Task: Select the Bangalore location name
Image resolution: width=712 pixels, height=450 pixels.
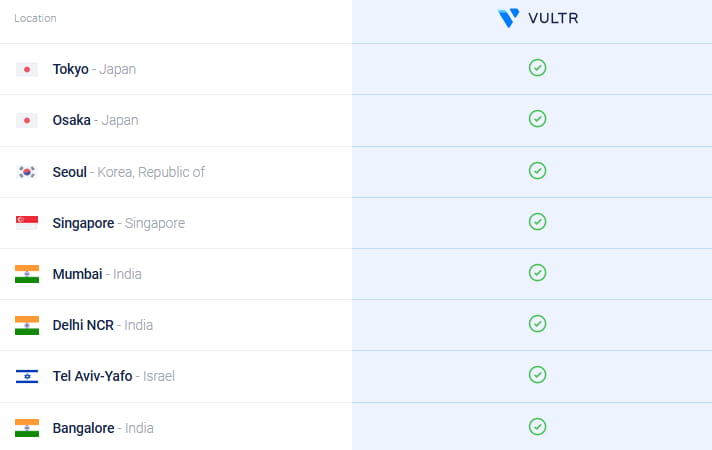Action: (83, 428)
